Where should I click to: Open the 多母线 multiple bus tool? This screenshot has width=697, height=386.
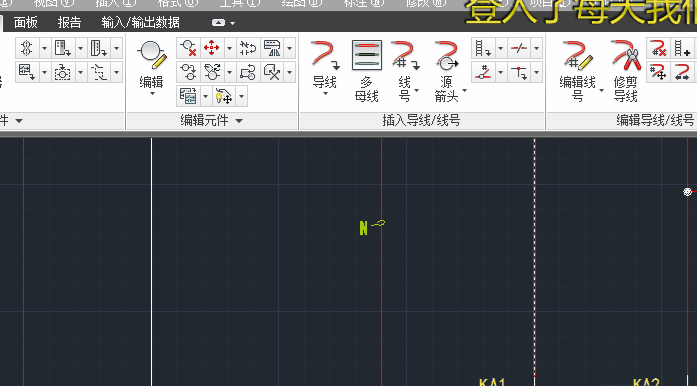(x=366, y=70)
